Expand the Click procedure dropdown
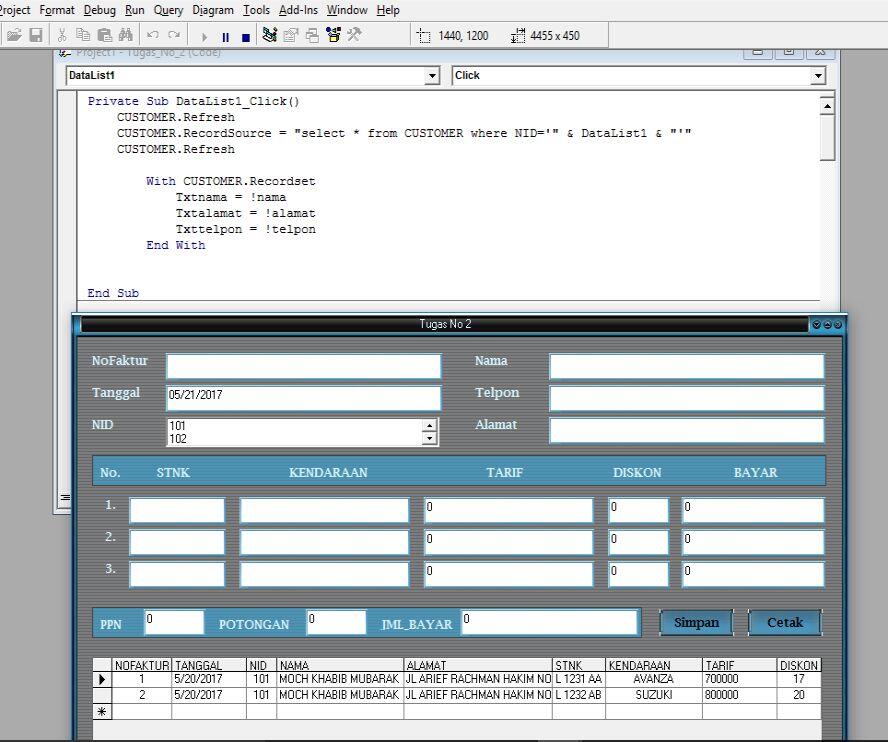 tap(818, 75)
